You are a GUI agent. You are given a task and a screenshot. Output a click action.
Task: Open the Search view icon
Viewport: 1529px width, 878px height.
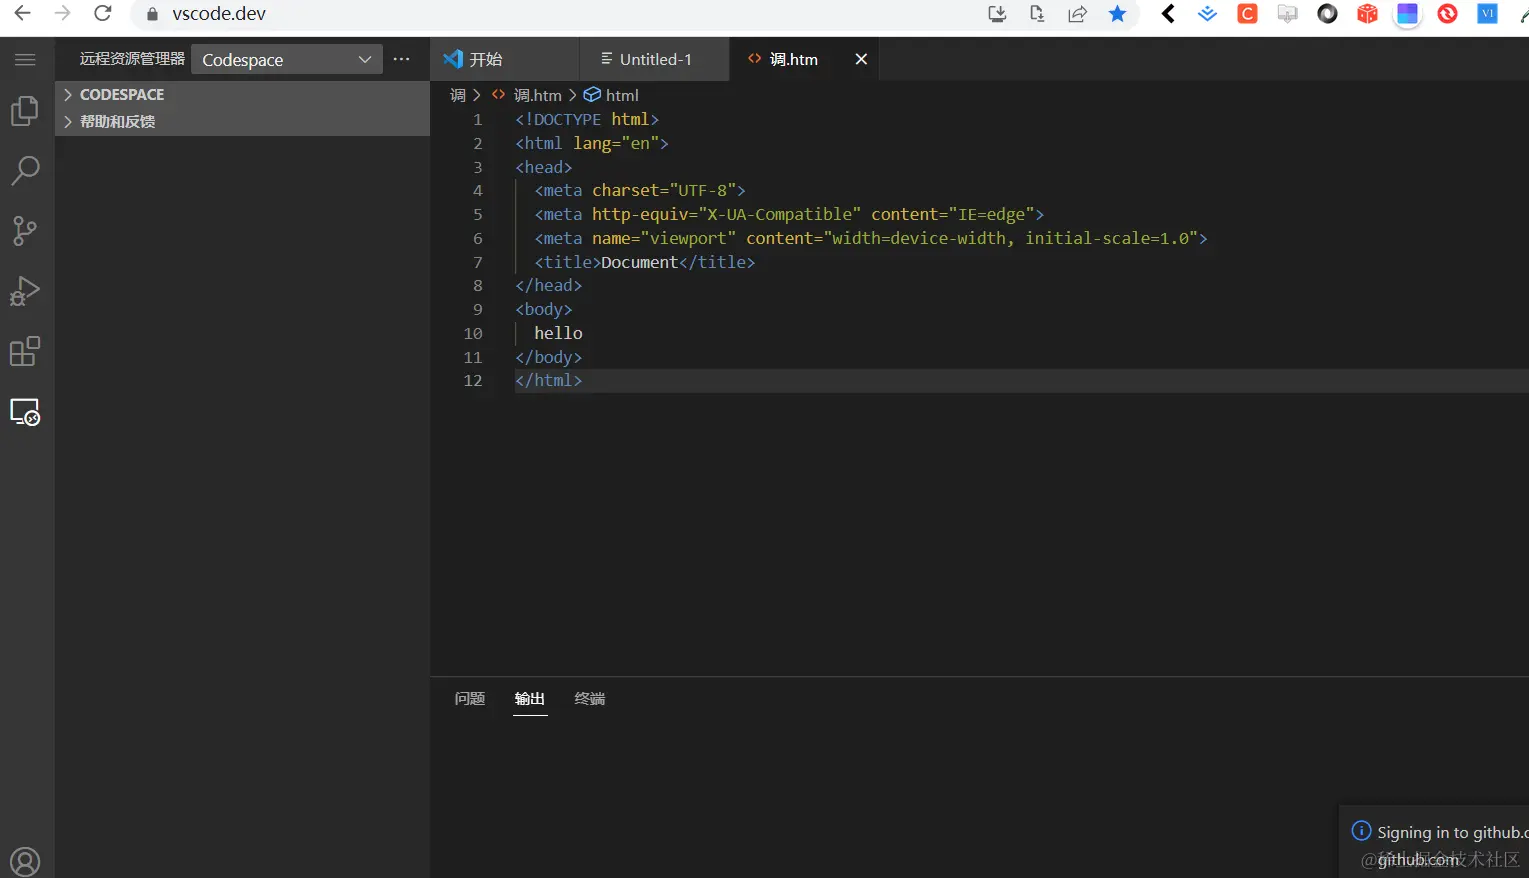tap(25, 171)
